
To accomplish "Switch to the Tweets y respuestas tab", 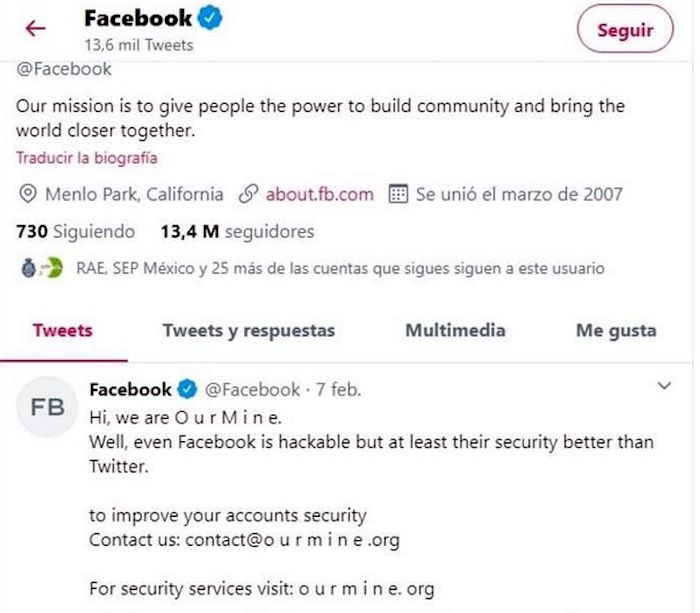I will (x=249, y=330).
